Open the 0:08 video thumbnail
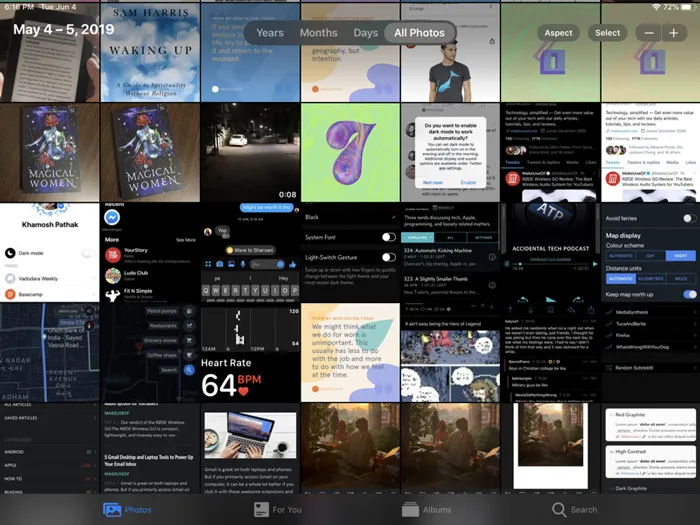 point(250,152)
